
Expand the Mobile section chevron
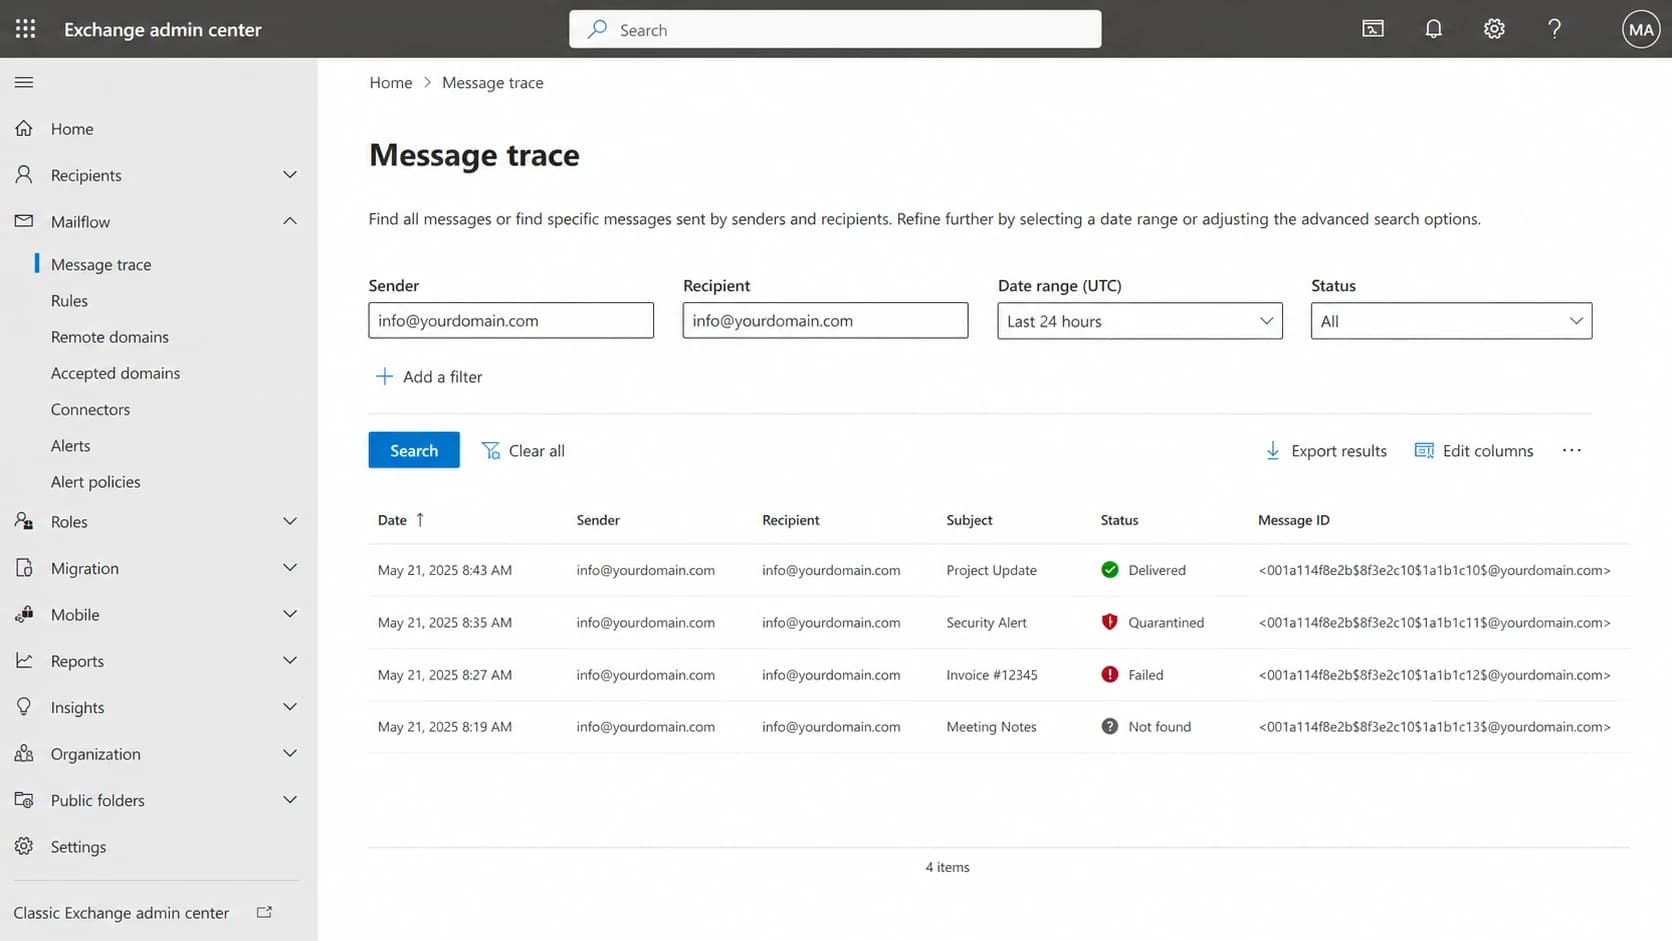pos(290,614)
